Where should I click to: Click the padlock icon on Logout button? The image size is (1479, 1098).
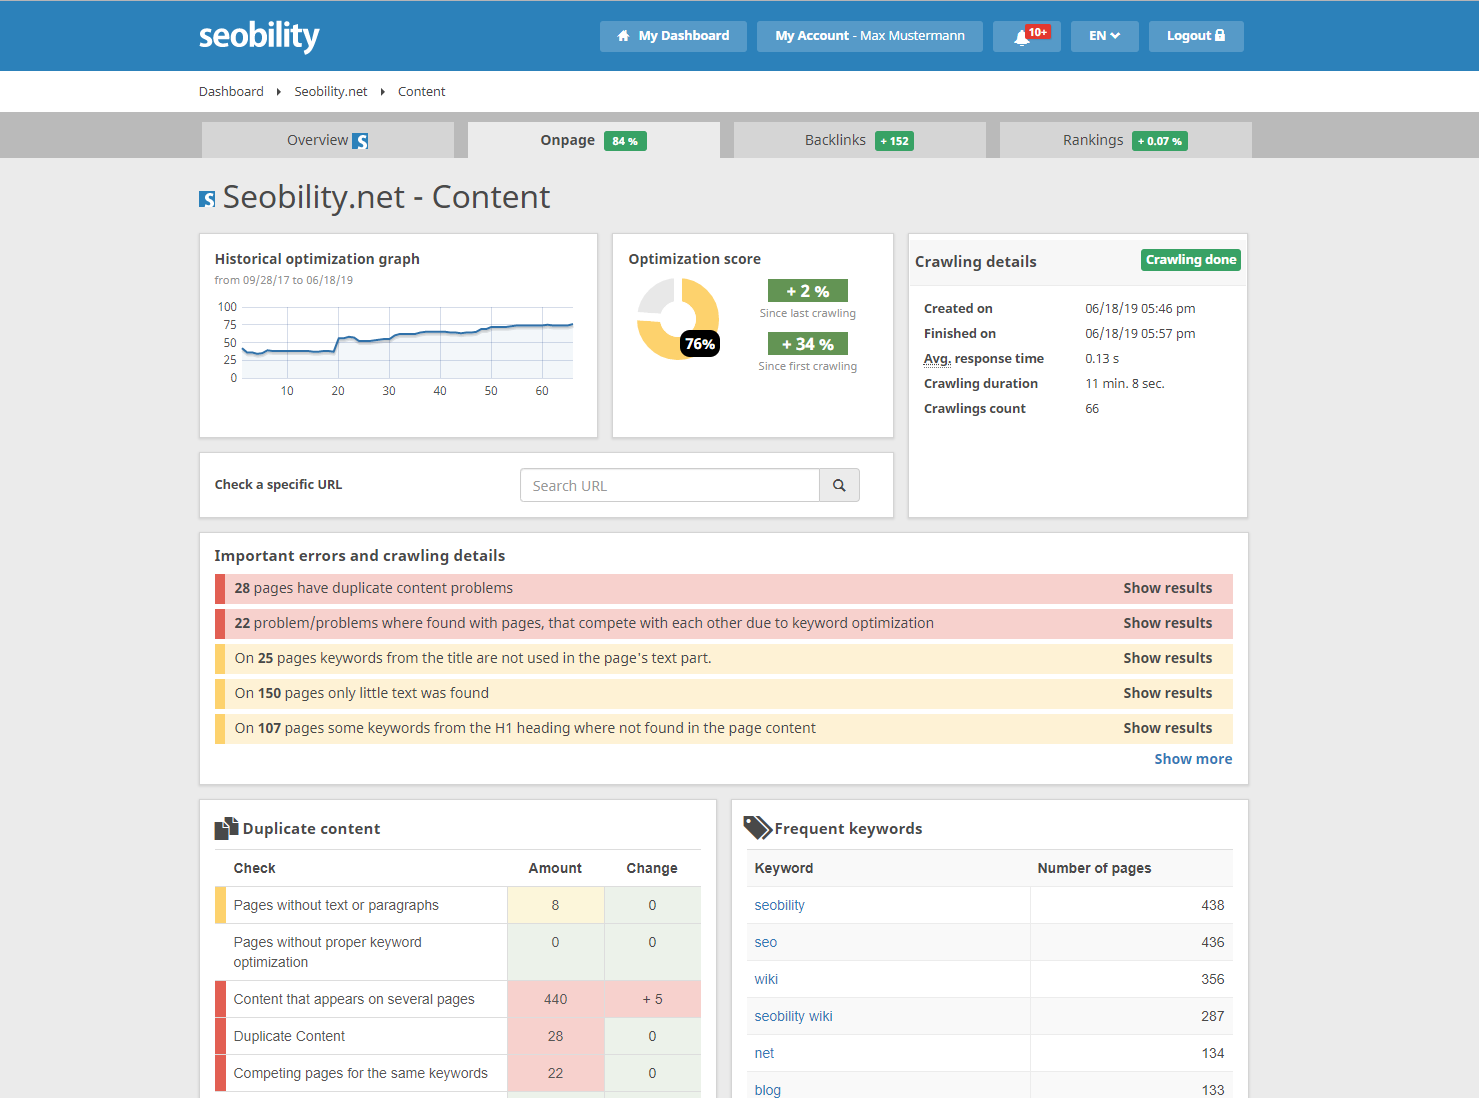(1222, 35)
